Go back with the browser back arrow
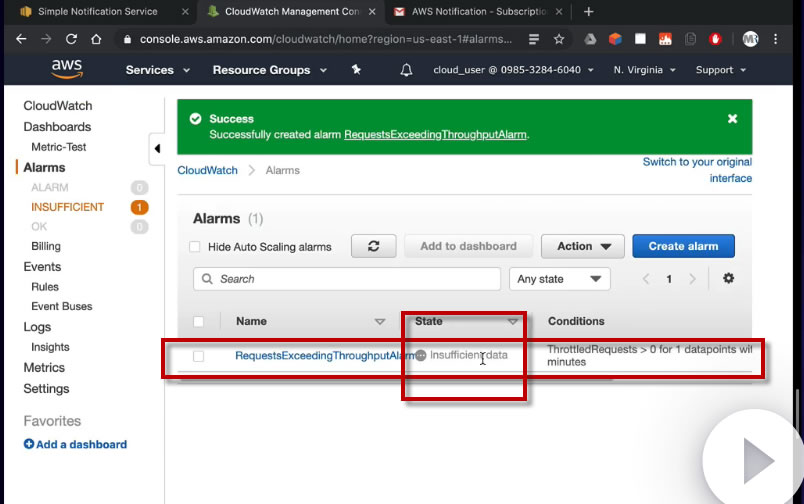Screen dimensions: 804x504 click(x=21, y=39)
